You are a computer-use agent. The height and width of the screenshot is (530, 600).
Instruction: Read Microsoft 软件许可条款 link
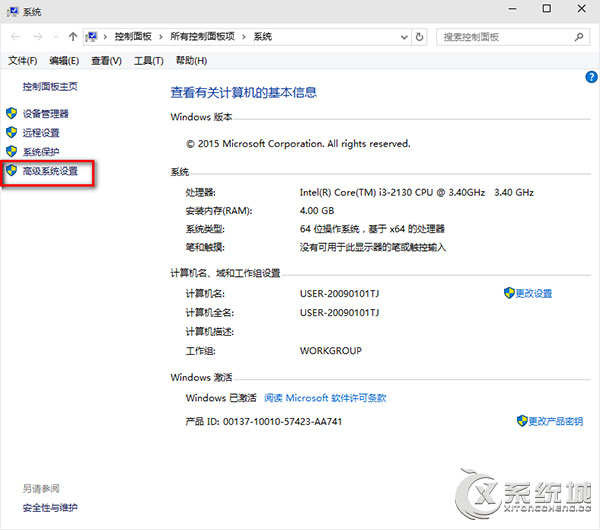pos(325,398)
